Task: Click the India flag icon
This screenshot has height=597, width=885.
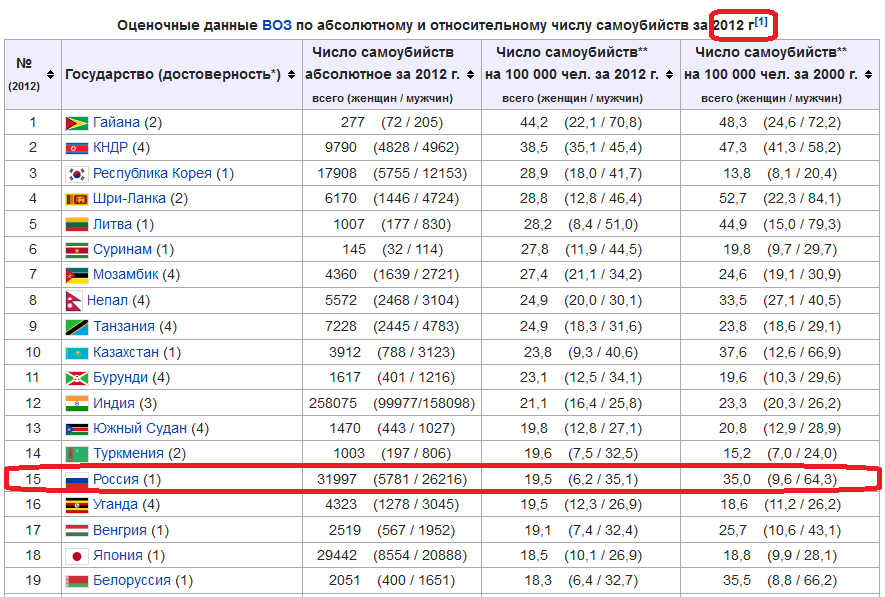Action: 76,403
